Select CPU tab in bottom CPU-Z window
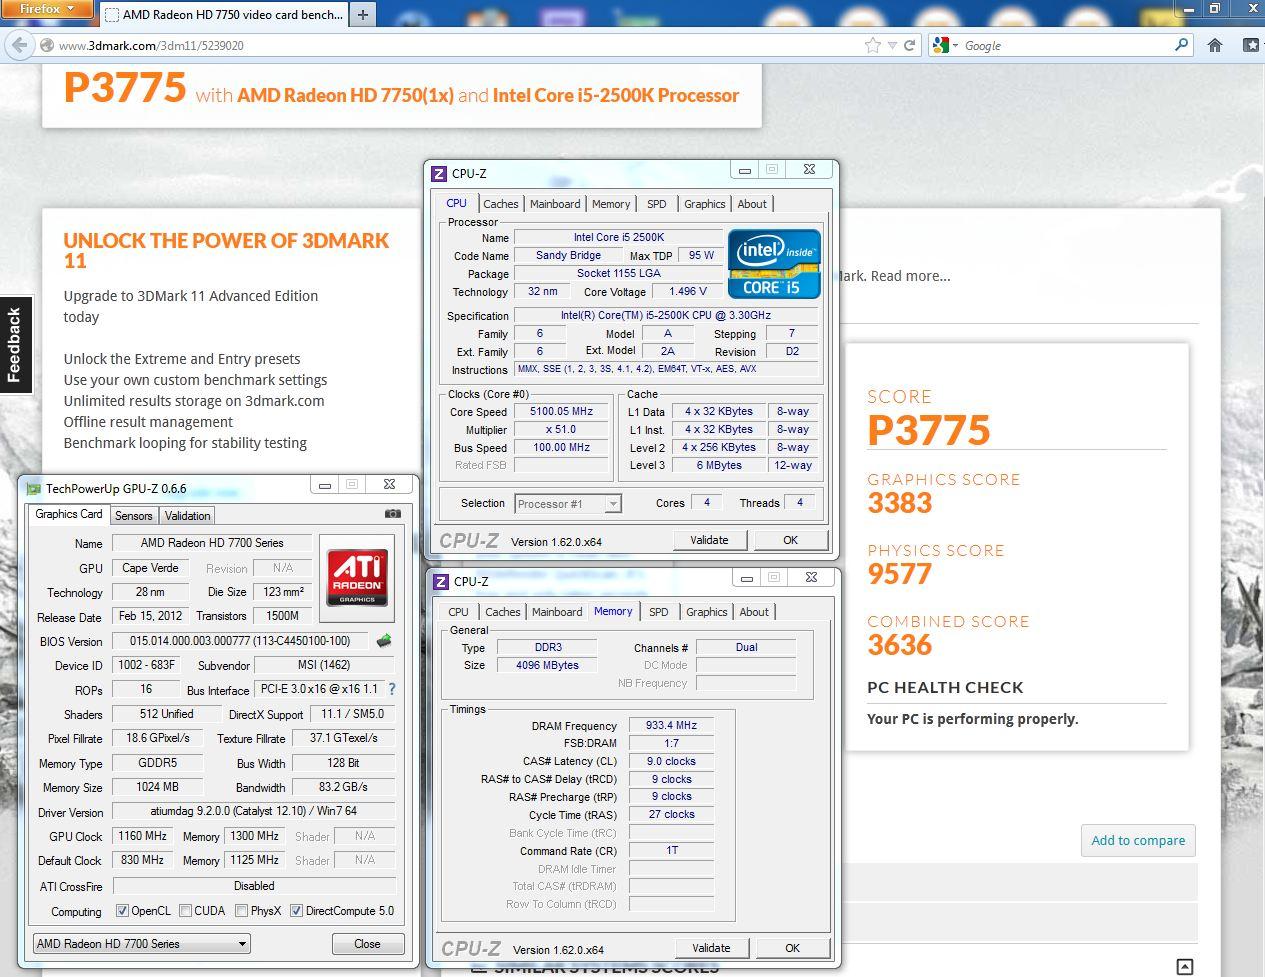Image resolution: width=1265 pixels, height=977 pixels. pyautogui.click(x=458, y=612)
